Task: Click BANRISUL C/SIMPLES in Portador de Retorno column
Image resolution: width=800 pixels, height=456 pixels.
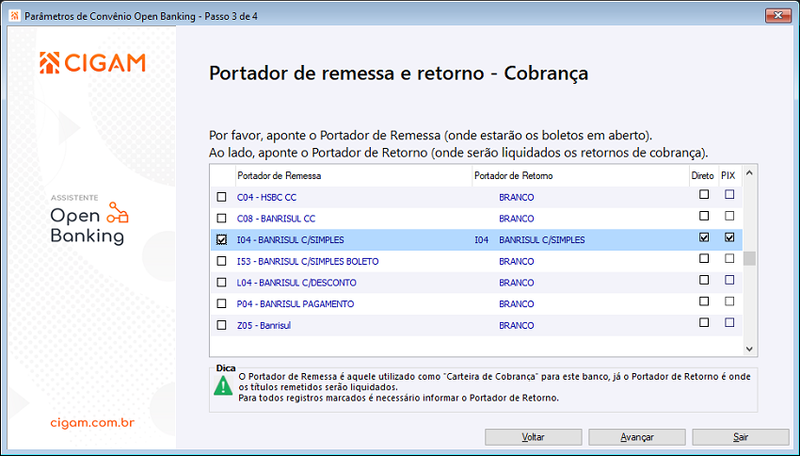Action: pyautogui.click(x=542, y=240)
